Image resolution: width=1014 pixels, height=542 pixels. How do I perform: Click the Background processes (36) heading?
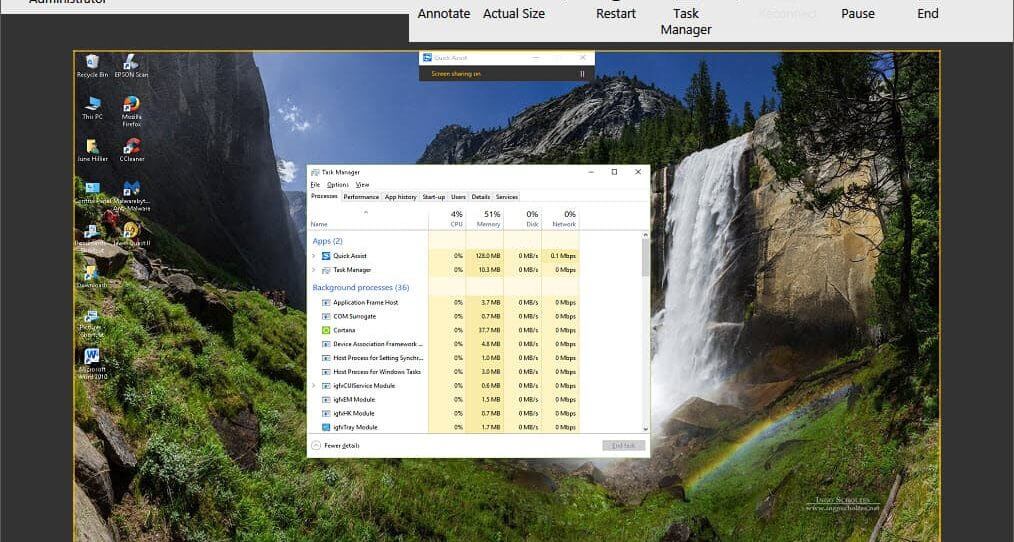click(x=360, y=287)
